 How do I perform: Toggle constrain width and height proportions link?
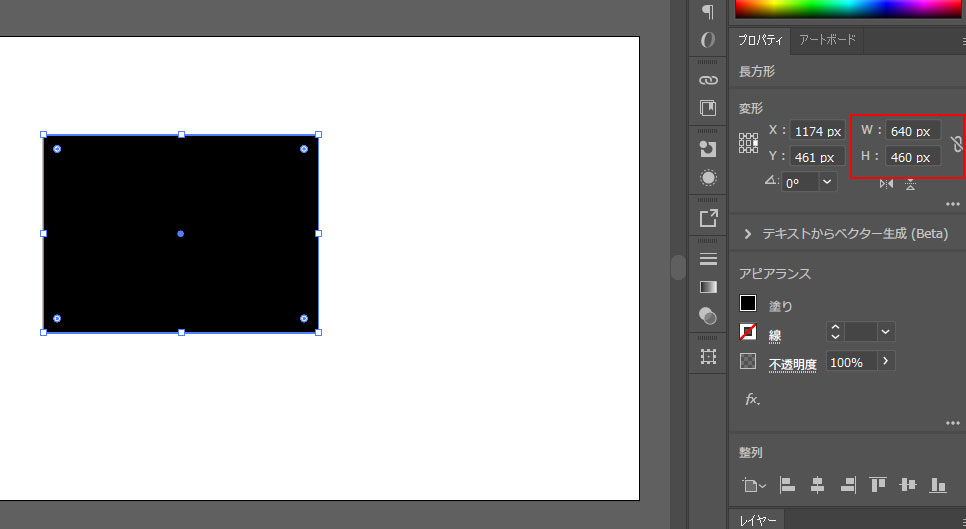click(x=956, y=144)
